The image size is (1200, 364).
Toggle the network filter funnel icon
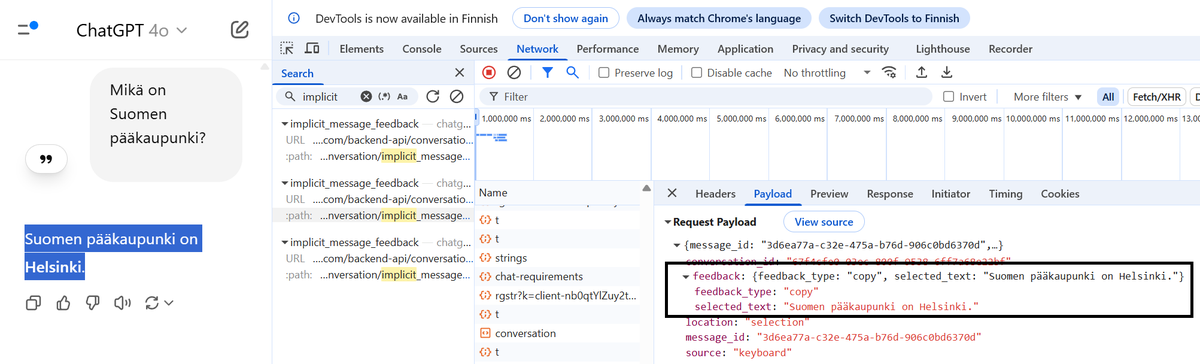[548, 72]
